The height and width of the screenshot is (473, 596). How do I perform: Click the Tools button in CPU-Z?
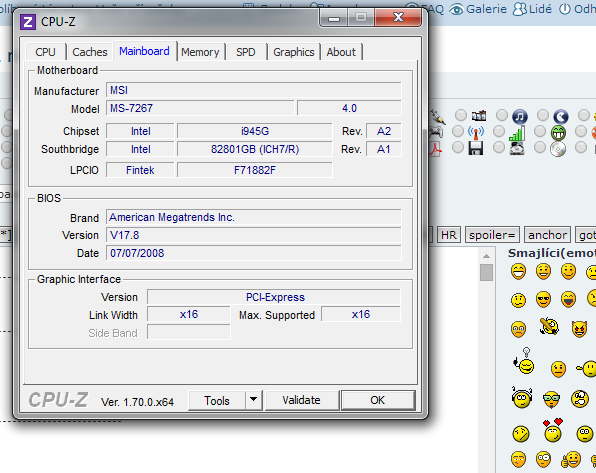(217, 400)
